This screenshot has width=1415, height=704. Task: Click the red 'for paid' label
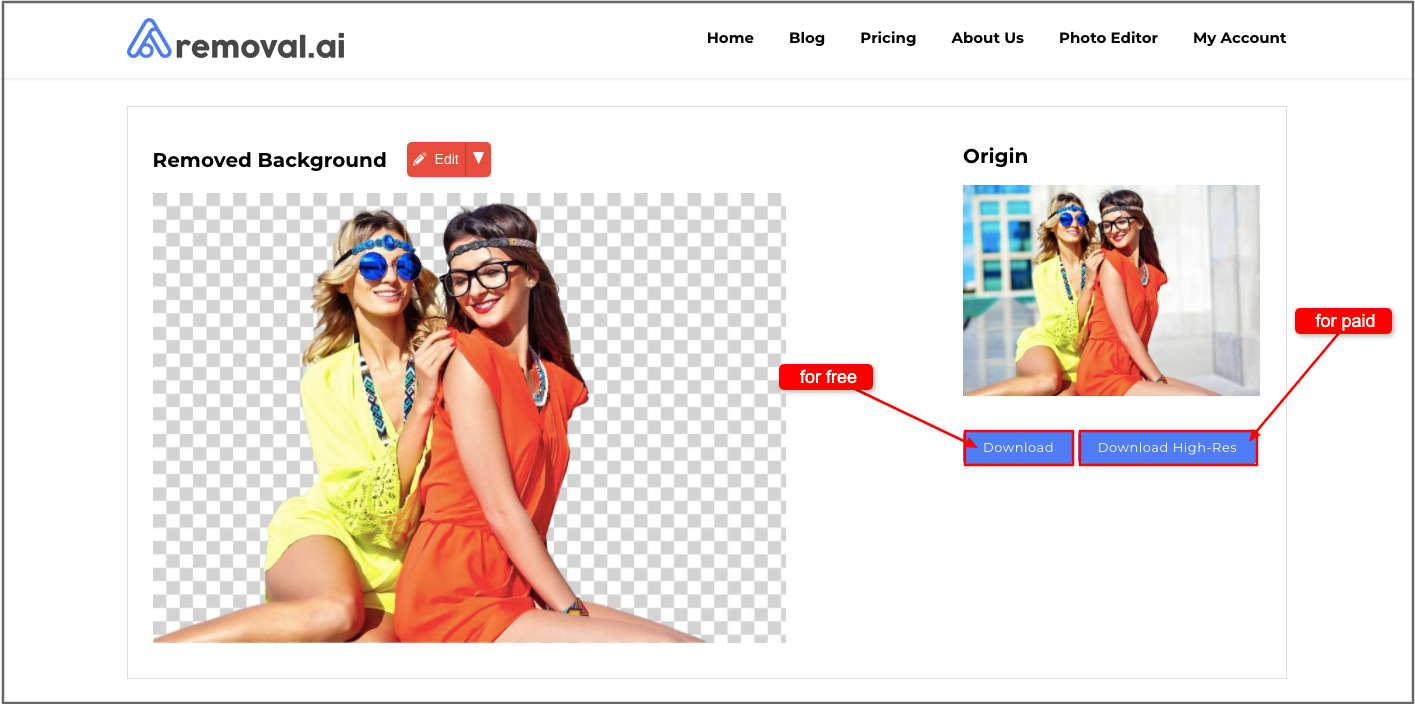coord(1344,321)
